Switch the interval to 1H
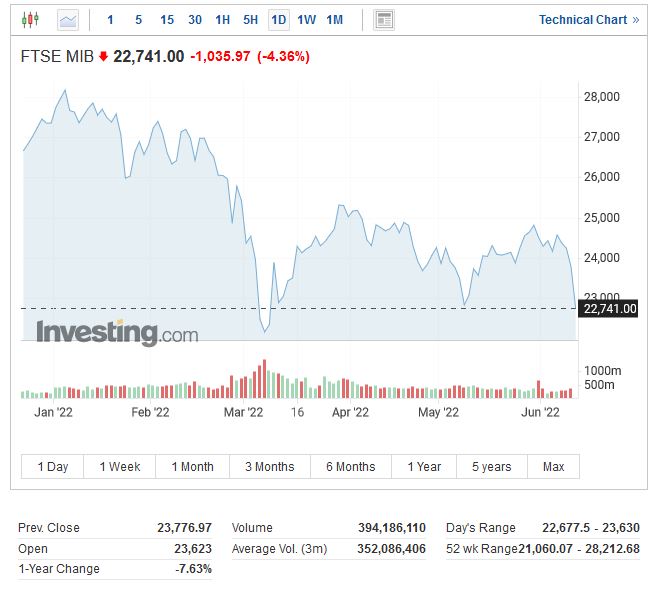 pyautogui.click(x=223, y=19)
